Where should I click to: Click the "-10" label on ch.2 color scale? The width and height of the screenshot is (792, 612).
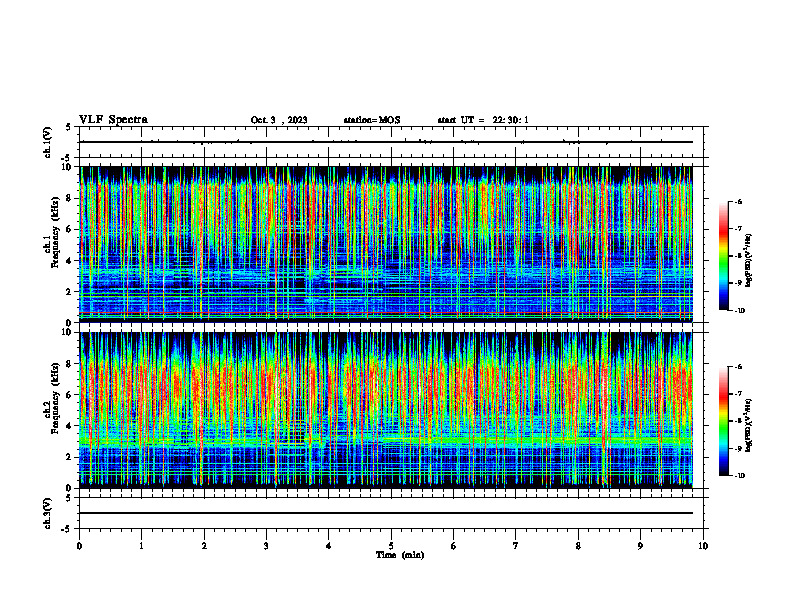pos(739,476)
